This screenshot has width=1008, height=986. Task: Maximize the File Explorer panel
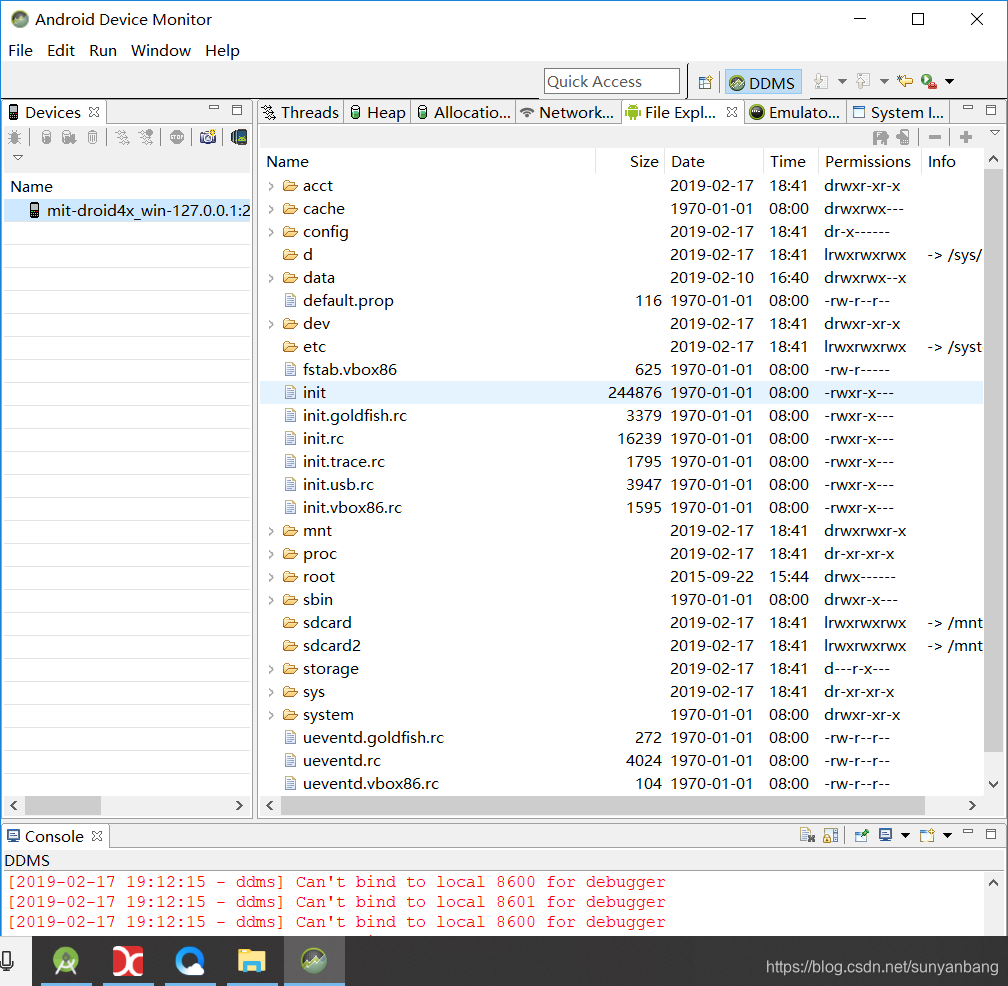[x=991, y=110]
